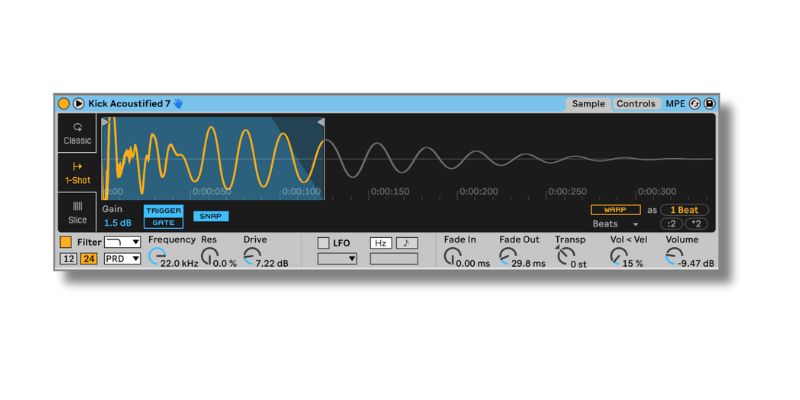Screen dimensions: 800x400
Task: Click the Vol < Vel knob
Action: pos(619,257)
